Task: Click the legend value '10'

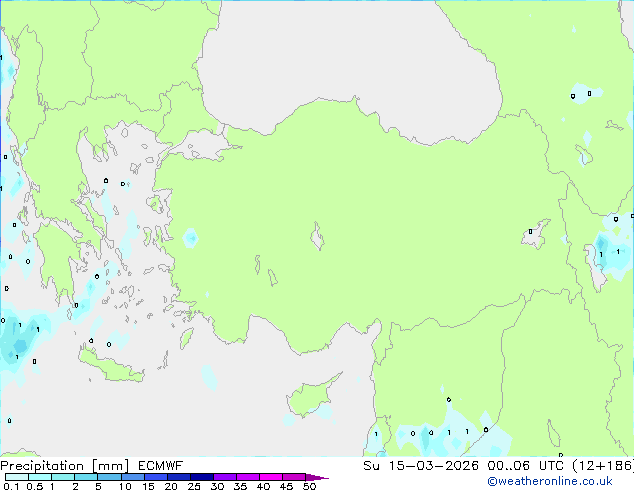Action: (x=125, y=486)
